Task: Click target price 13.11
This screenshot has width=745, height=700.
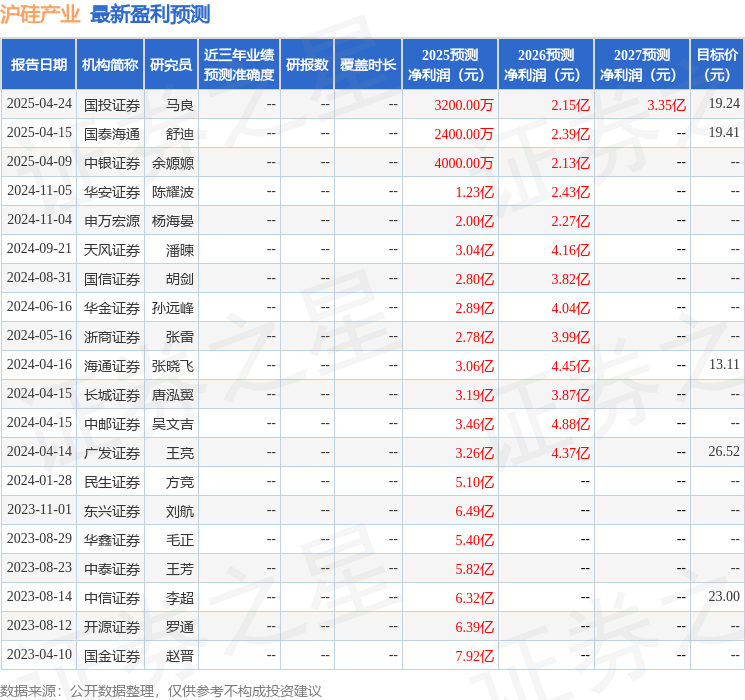Action: [x=724, y=364]
